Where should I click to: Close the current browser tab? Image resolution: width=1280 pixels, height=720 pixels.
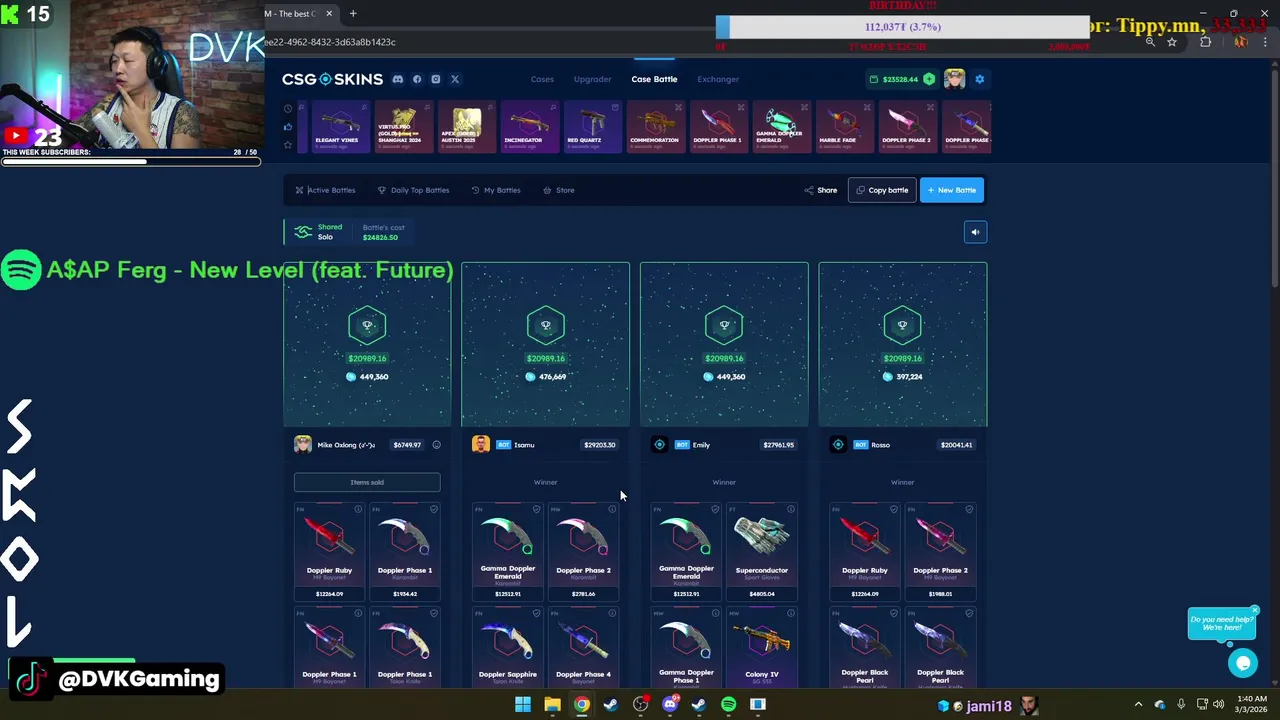[x=328, y=13]
